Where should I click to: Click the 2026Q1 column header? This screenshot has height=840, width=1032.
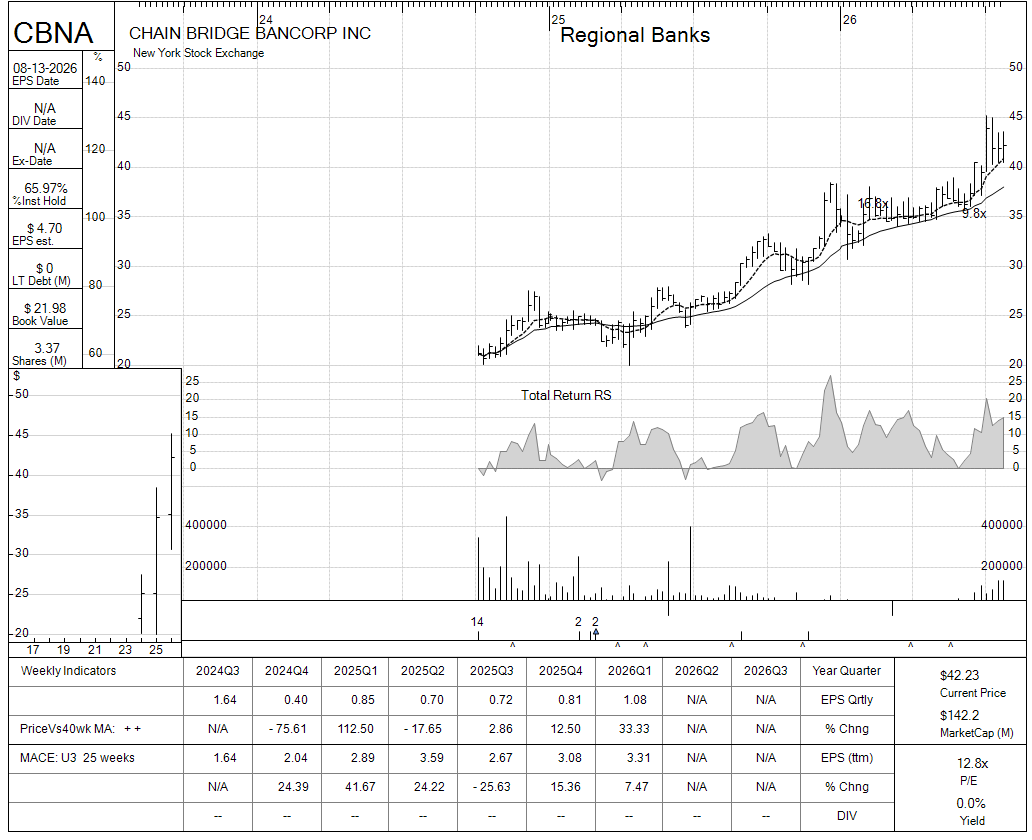pos(629,671)
